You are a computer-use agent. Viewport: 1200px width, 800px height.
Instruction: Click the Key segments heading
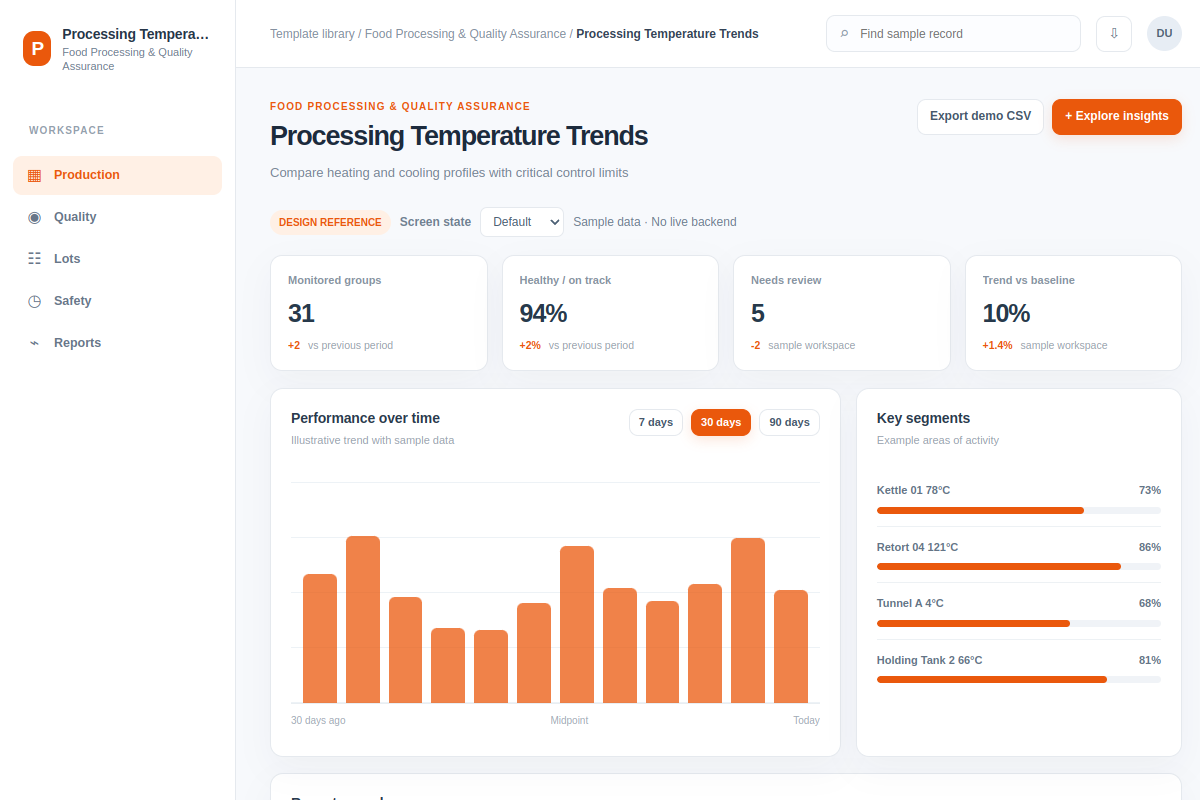[923, 418]
